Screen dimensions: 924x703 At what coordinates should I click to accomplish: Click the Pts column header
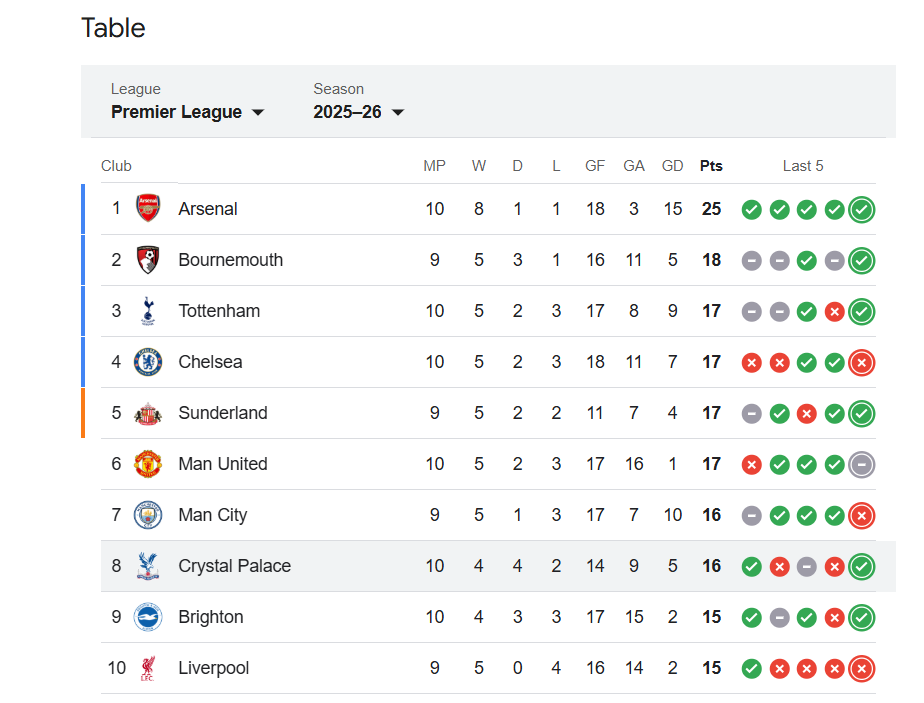coord(711,166)
